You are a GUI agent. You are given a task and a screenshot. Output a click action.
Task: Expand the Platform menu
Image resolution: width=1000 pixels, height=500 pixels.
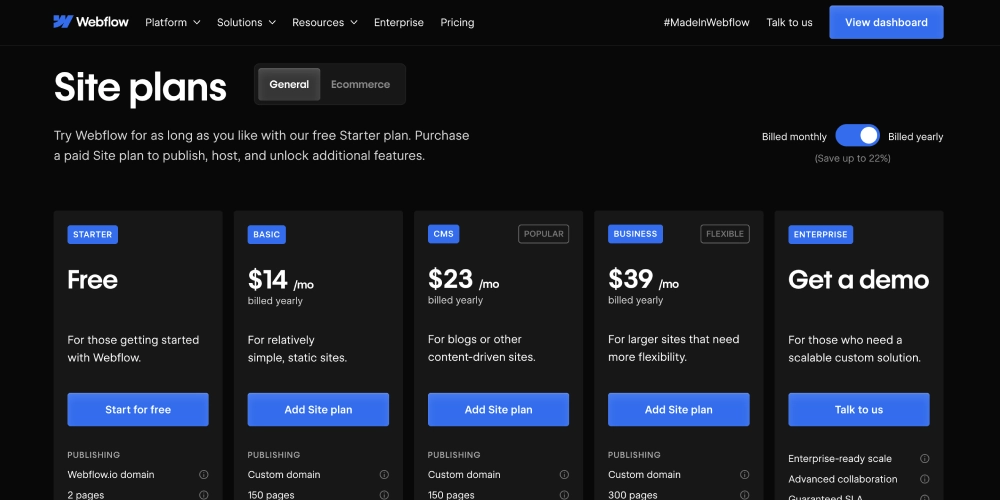pos(173,22)
